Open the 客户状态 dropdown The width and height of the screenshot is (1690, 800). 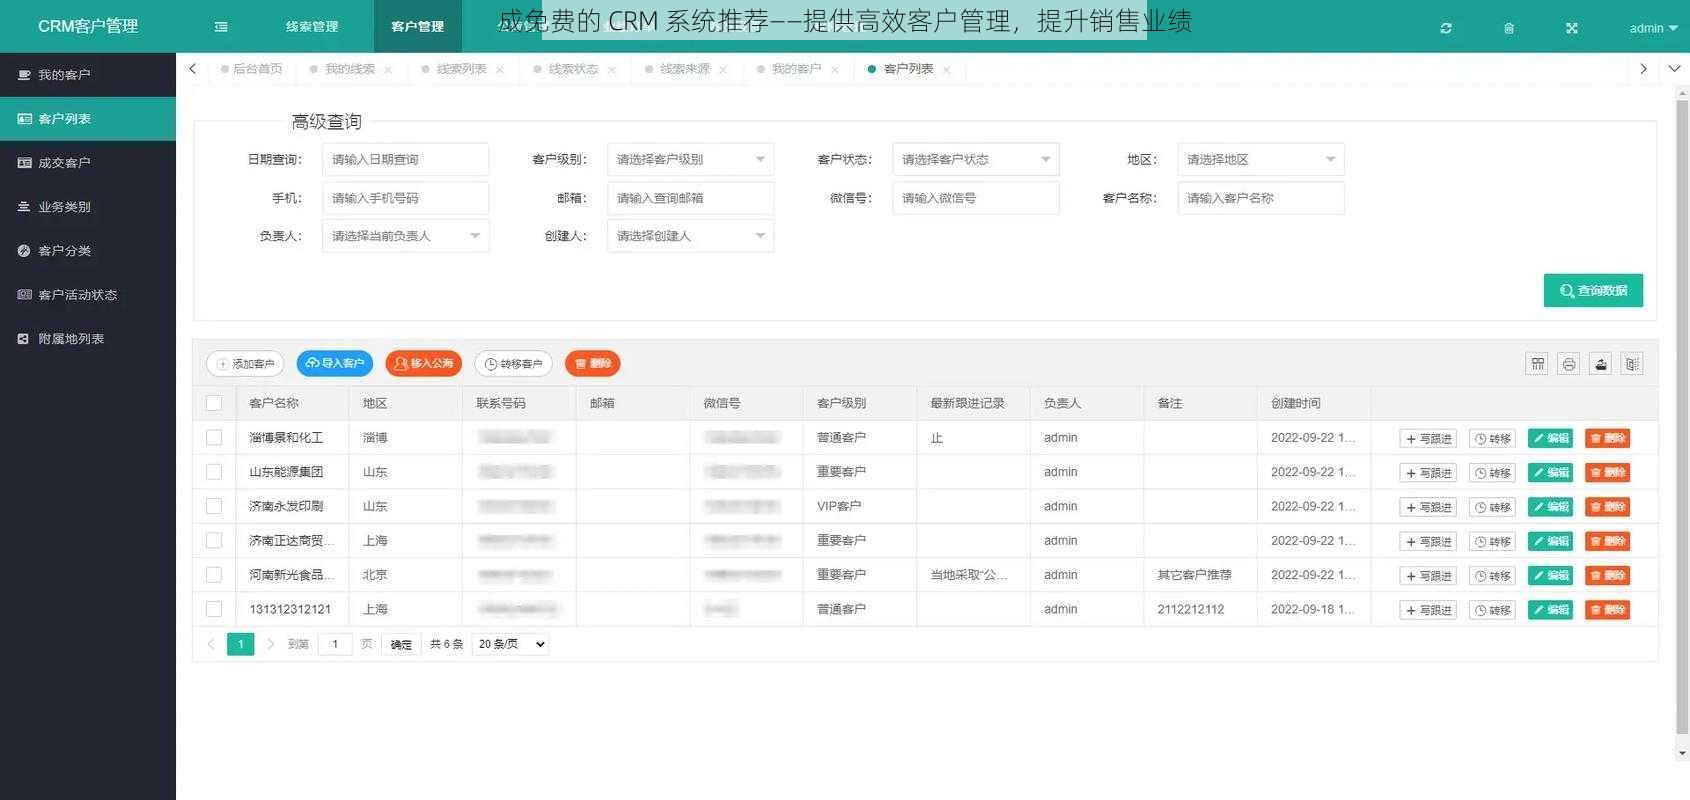tap(975, 160)
